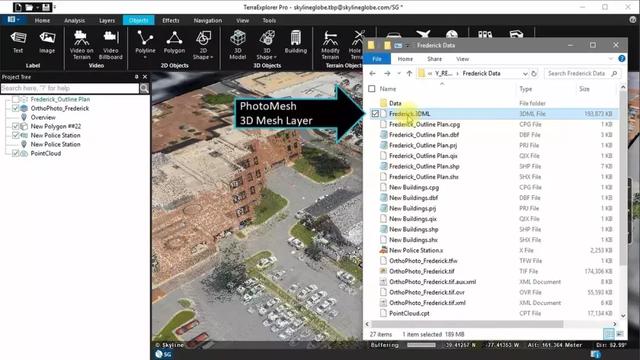Click the 3D Model object icon
Screen dimensions: 640x360
[238, 45]
